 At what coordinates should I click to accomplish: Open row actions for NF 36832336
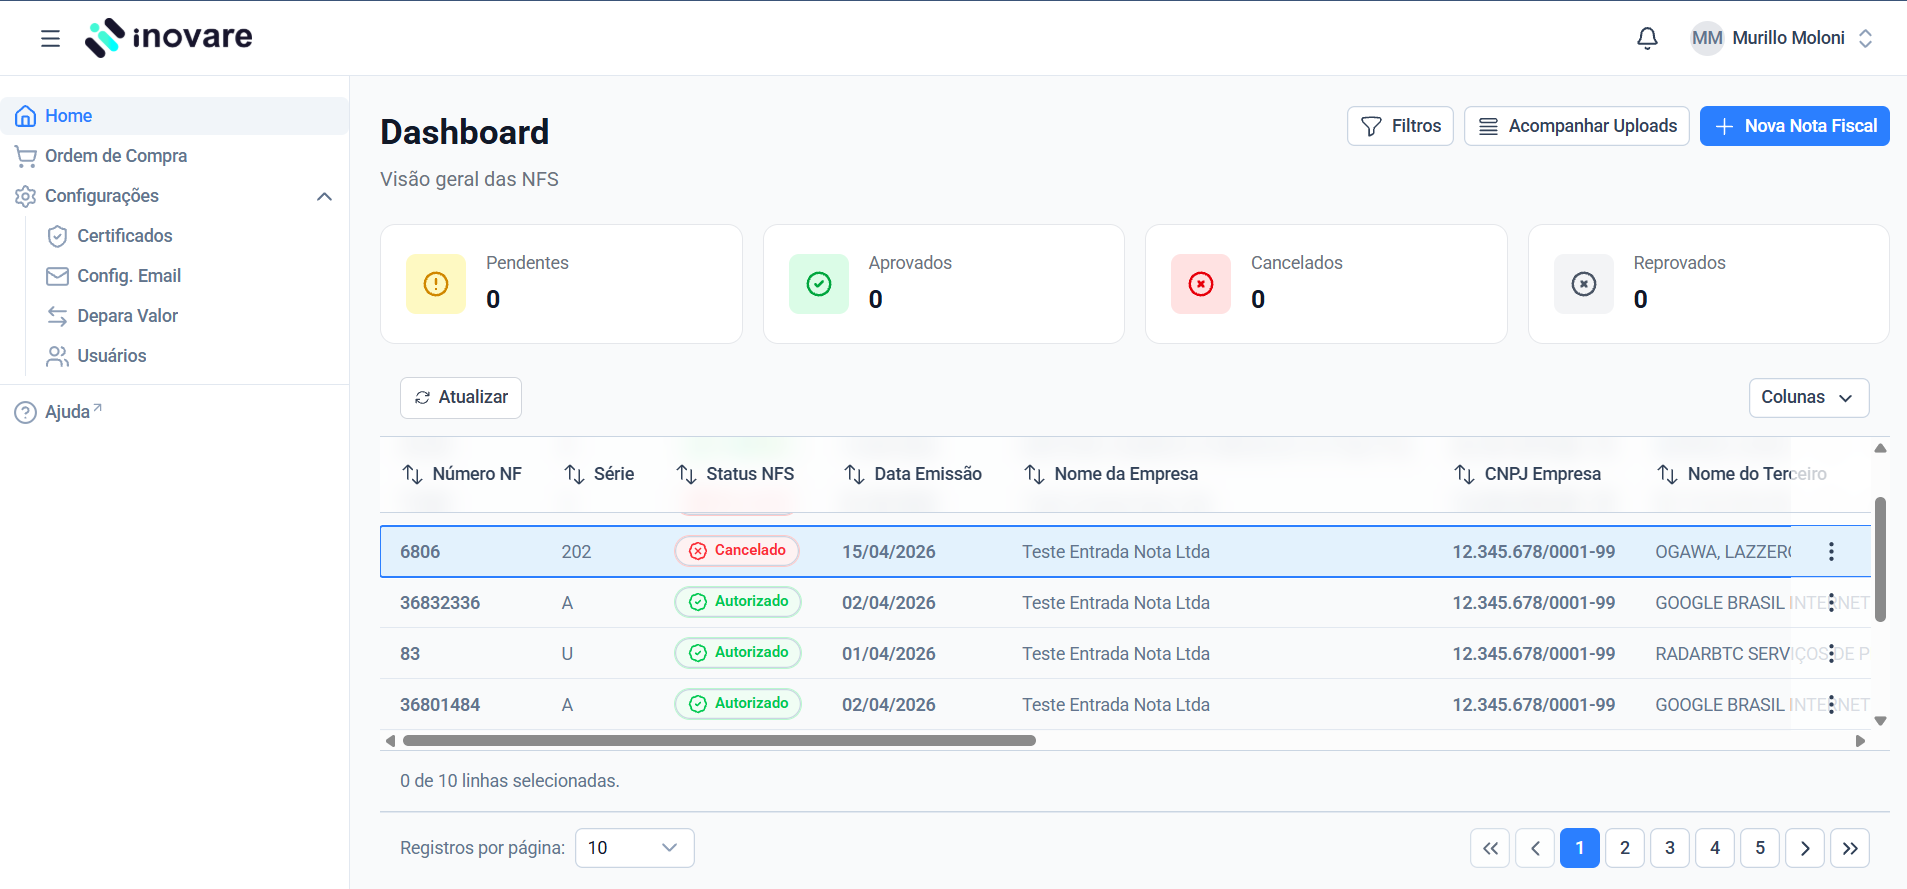pos(1831,602)
